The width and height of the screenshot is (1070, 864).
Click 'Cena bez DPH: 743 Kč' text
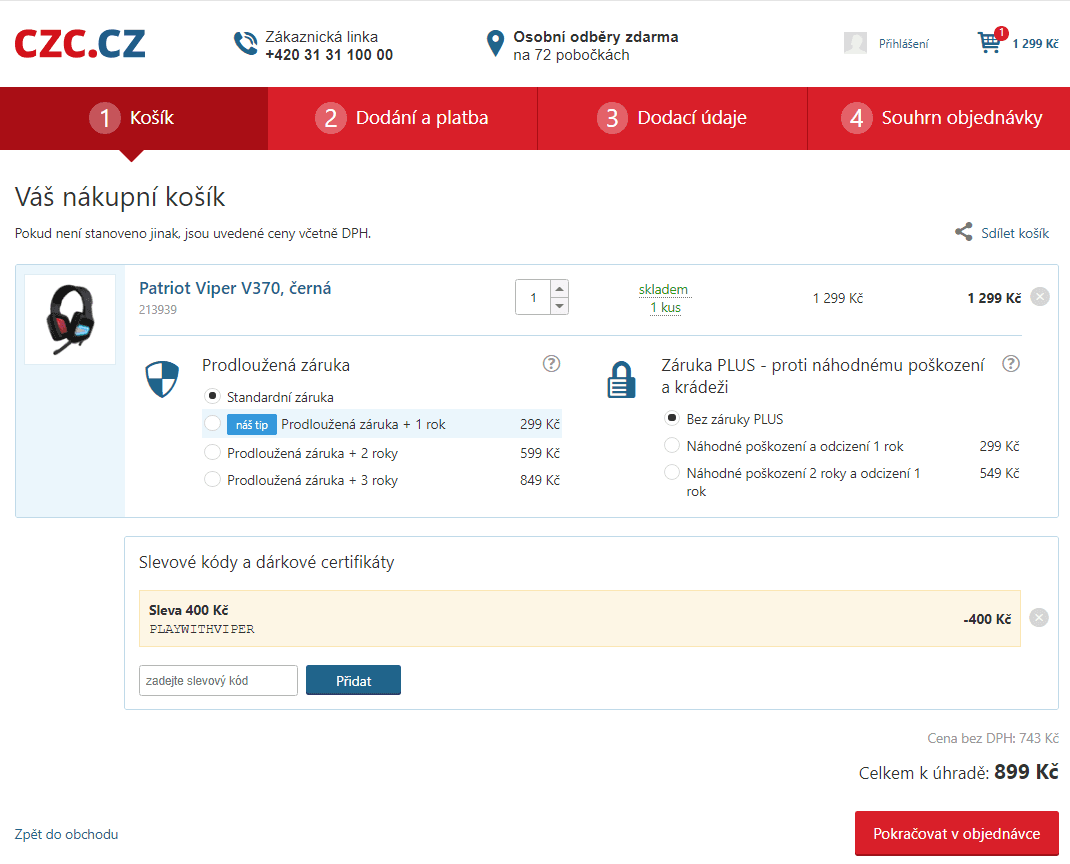[993, 738]
